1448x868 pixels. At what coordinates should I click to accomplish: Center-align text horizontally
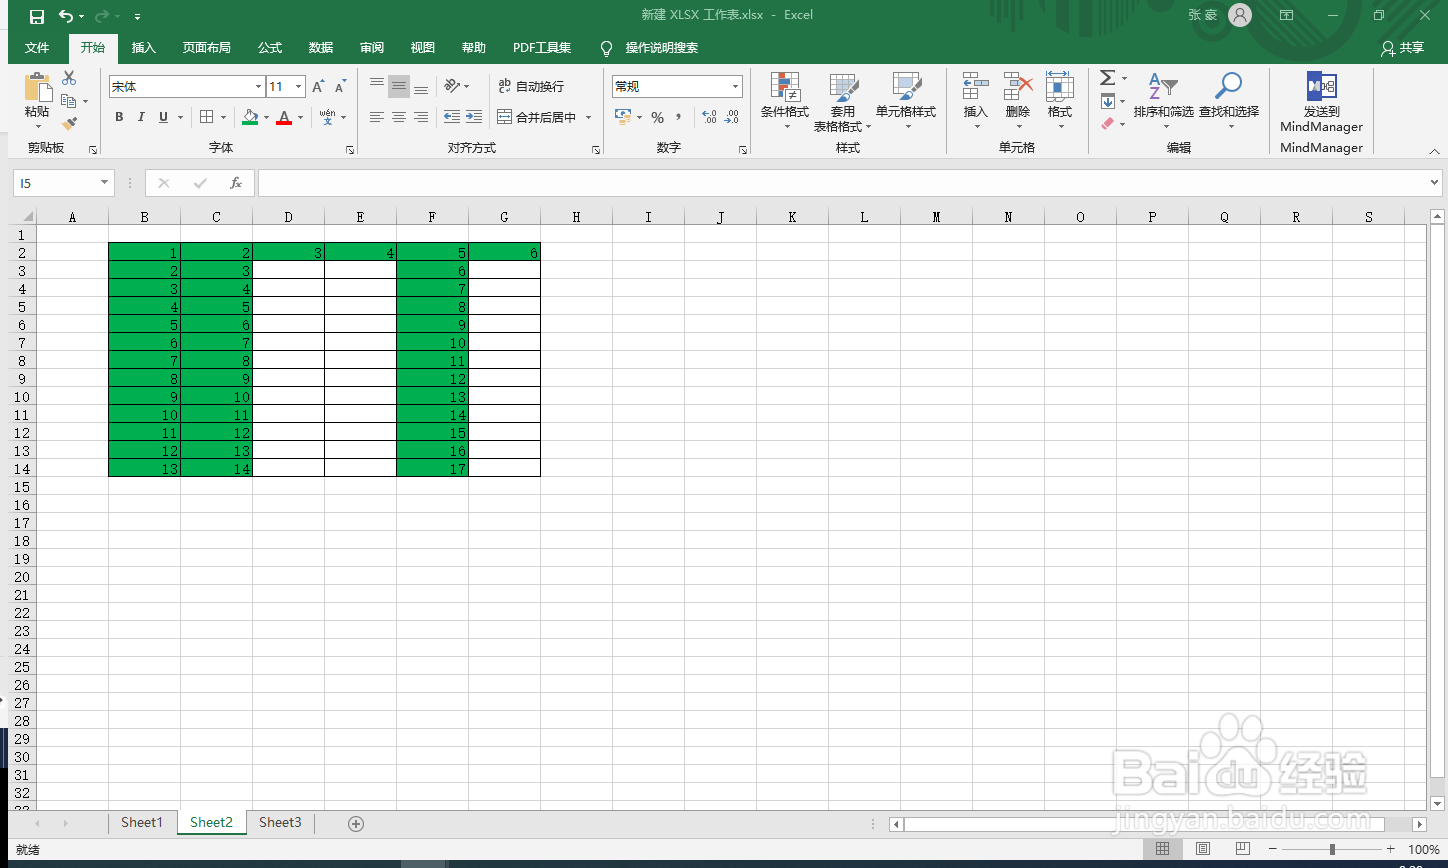[x=398, y=117]
